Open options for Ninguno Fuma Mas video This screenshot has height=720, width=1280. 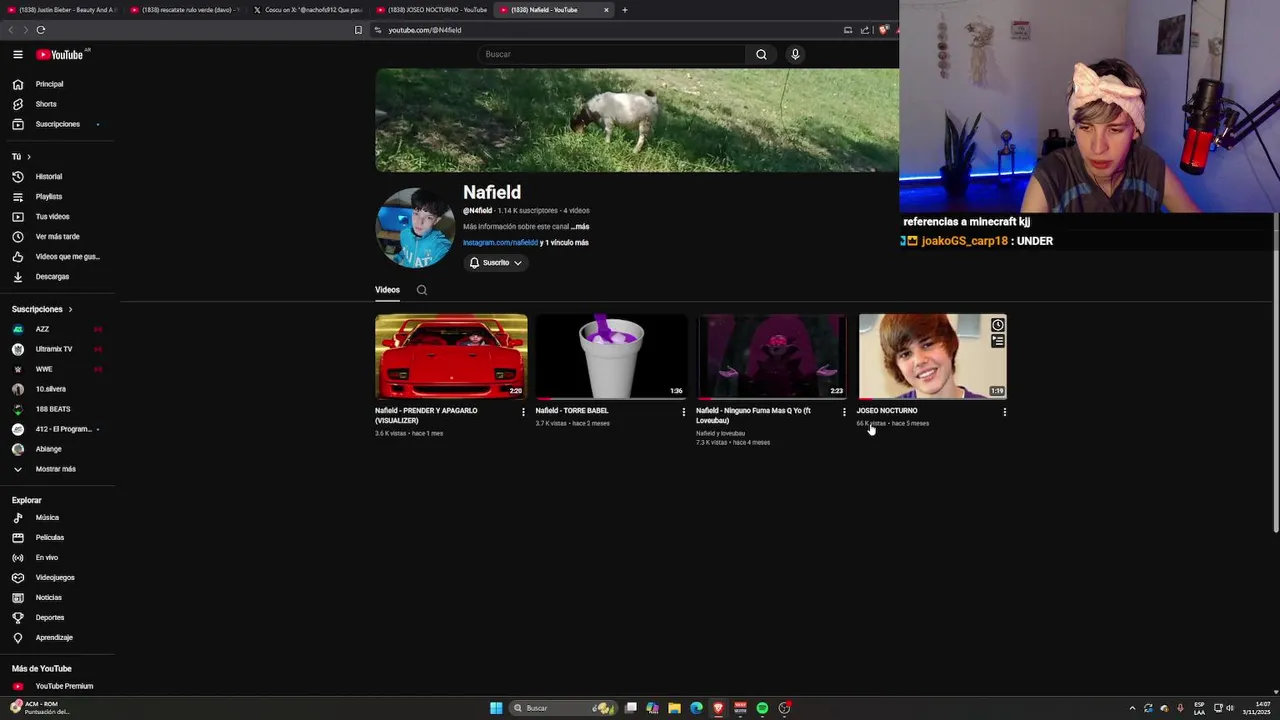[x=844, y=412]
